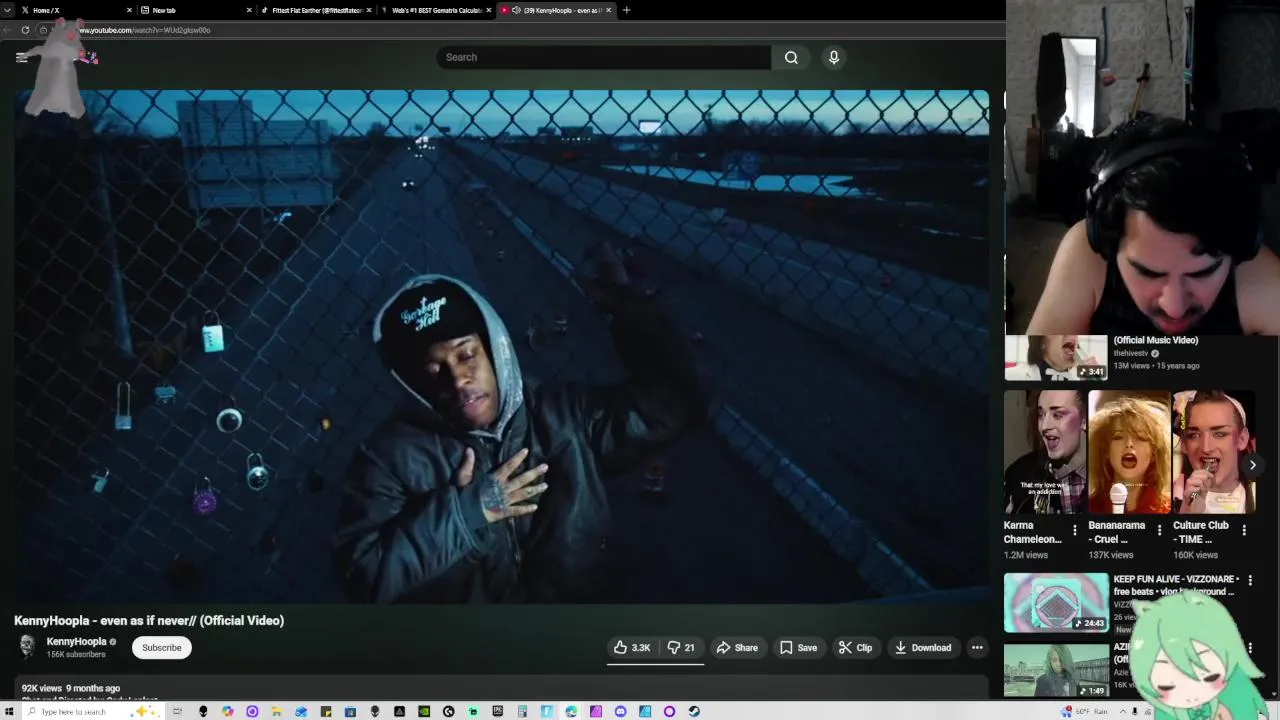Open options for KEEP FUN ALIVE video
The width and height of the screenshot is (1280, 720).
click(1250, 580)
